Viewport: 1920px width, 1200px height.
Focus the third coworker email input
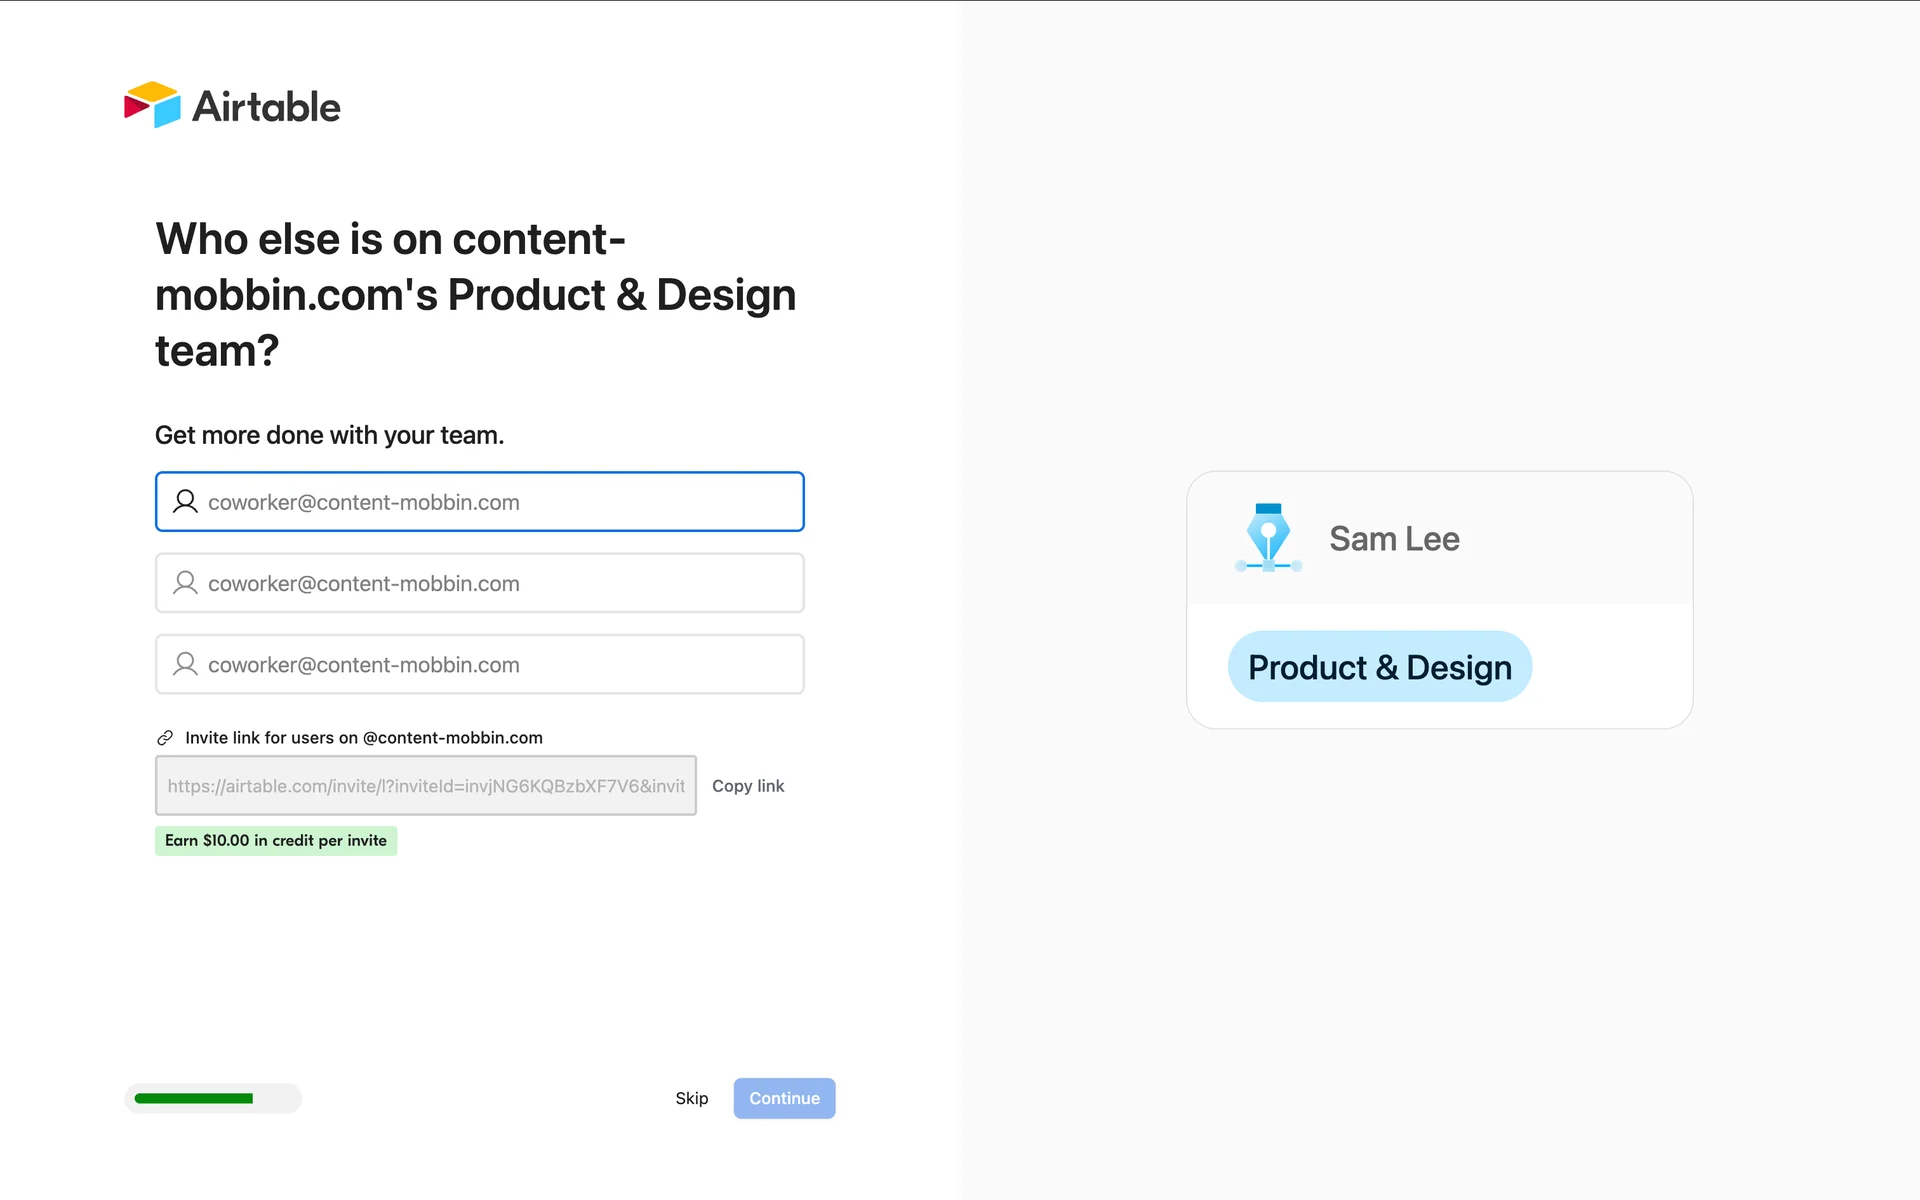click(500, 665)
